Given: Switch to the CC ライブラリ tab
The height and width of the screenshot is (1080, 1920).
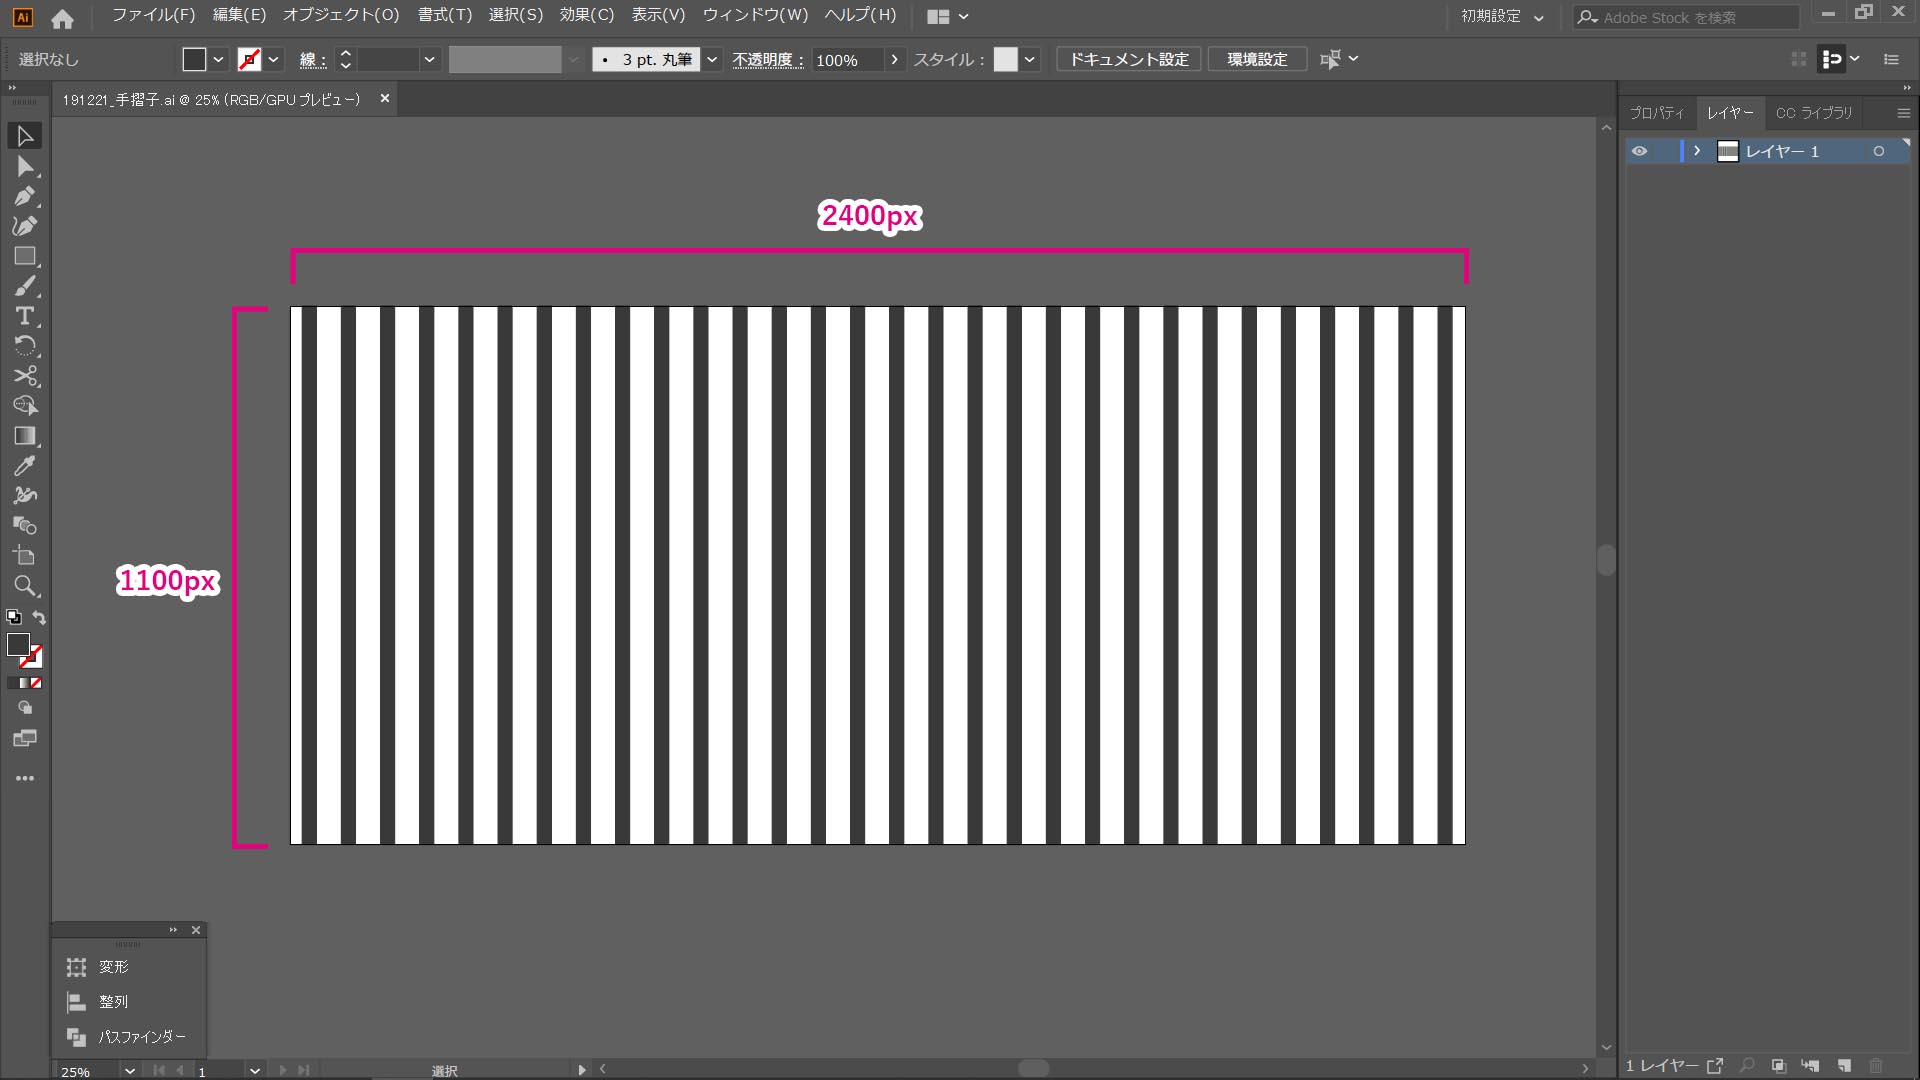Looking at the screenshot, I should pos(1814,113).
